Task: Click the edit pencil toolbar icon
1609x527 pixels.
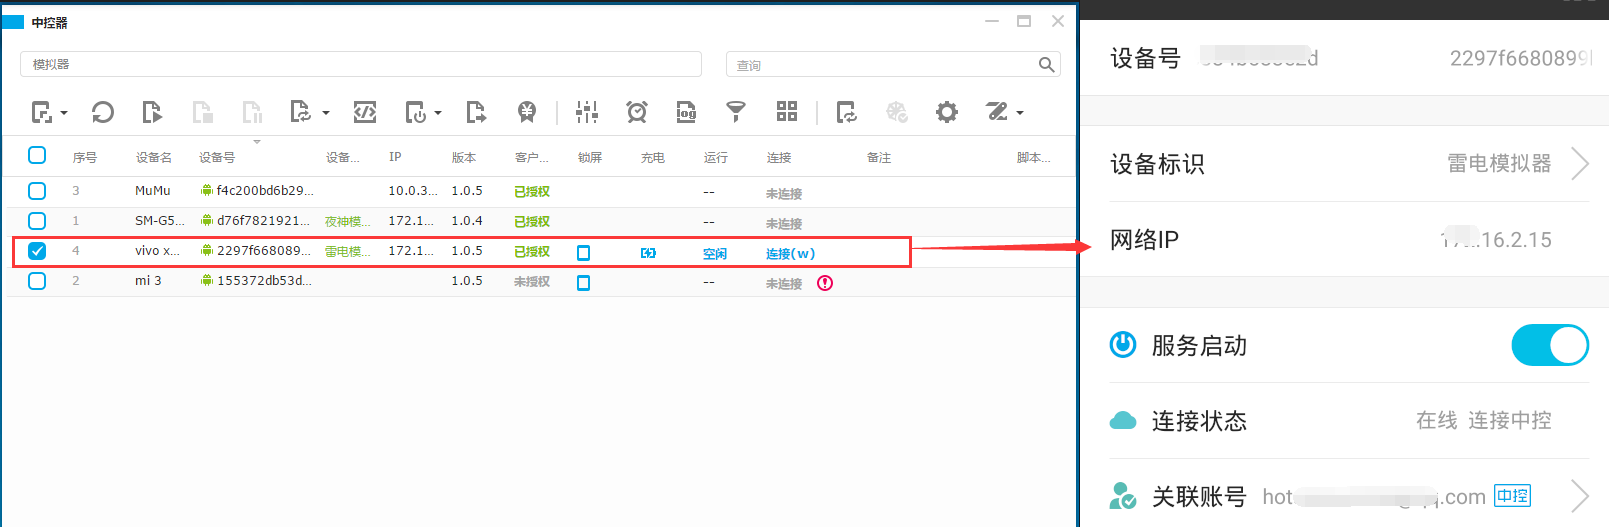Action: click(x=997, y=111)
